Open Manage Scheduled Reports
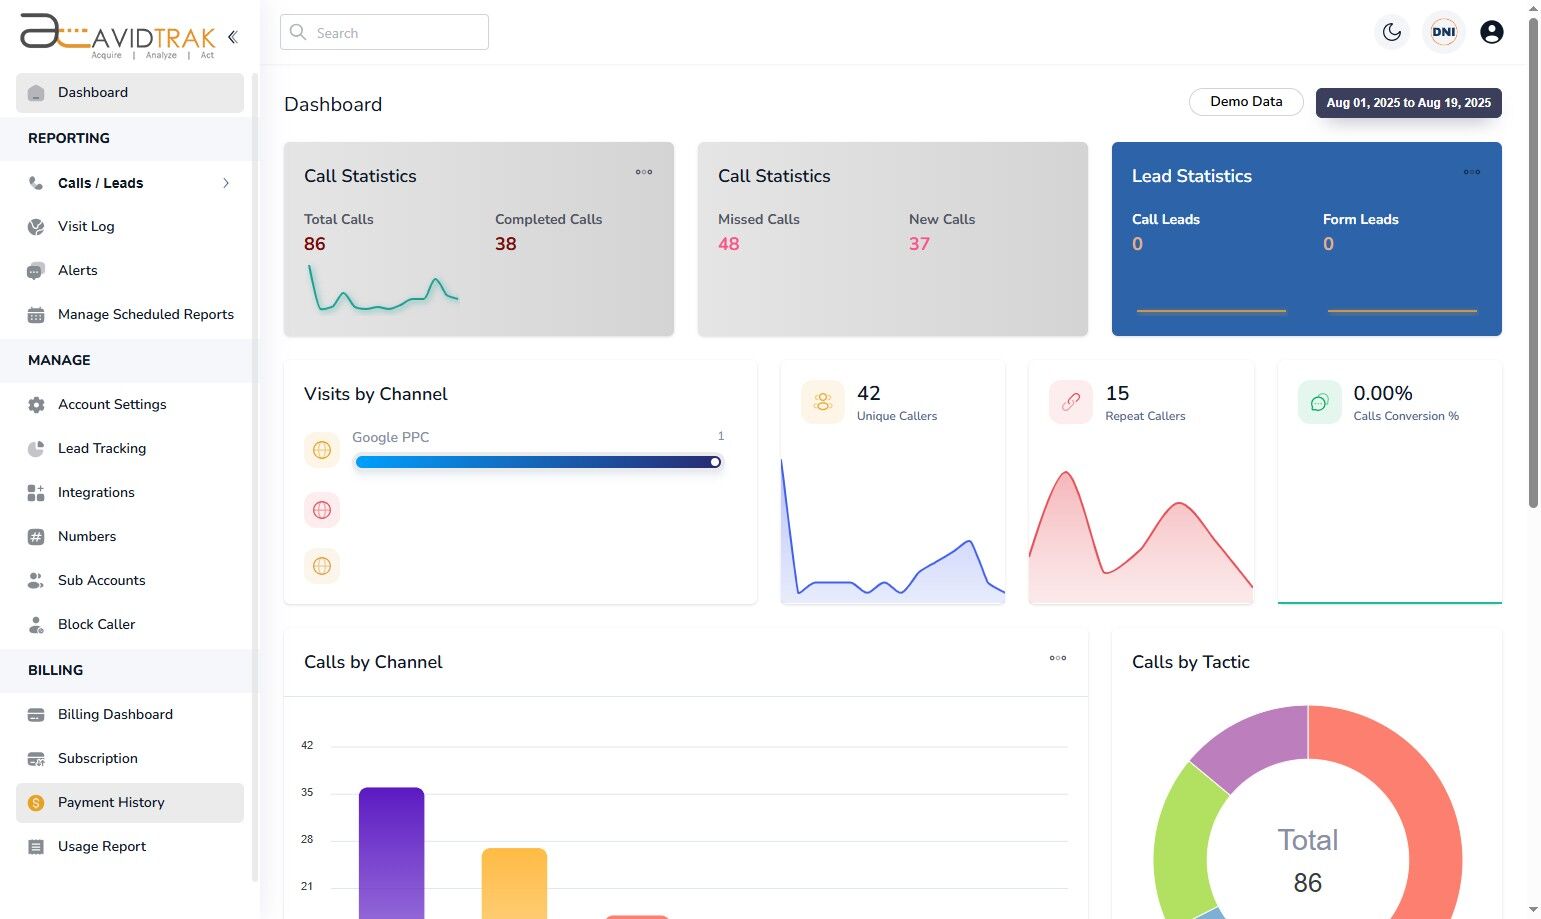Viewport: 1541px width, 919px height. click(130, 314)
